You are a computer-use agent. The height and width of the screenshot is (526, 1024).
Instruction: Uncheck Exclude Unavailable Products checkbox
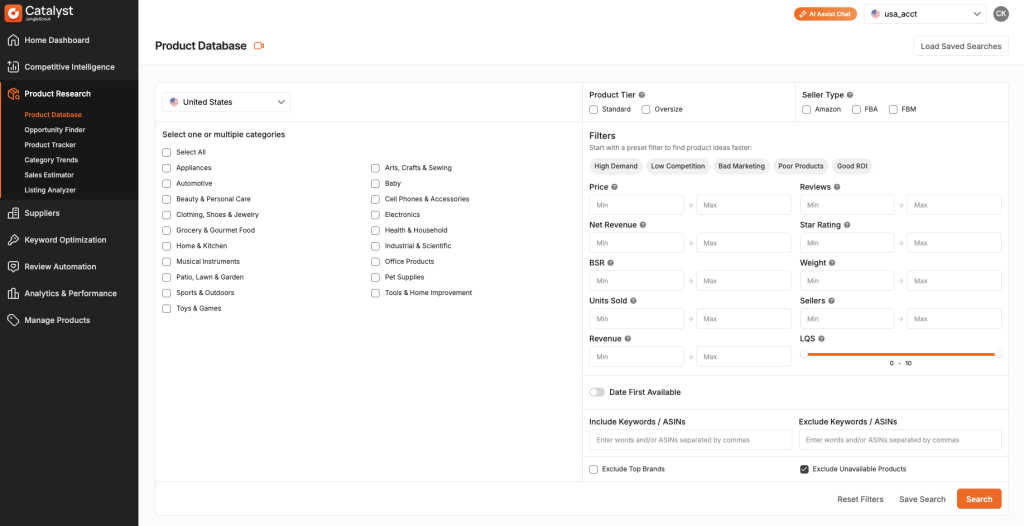(x=804, y=469)
